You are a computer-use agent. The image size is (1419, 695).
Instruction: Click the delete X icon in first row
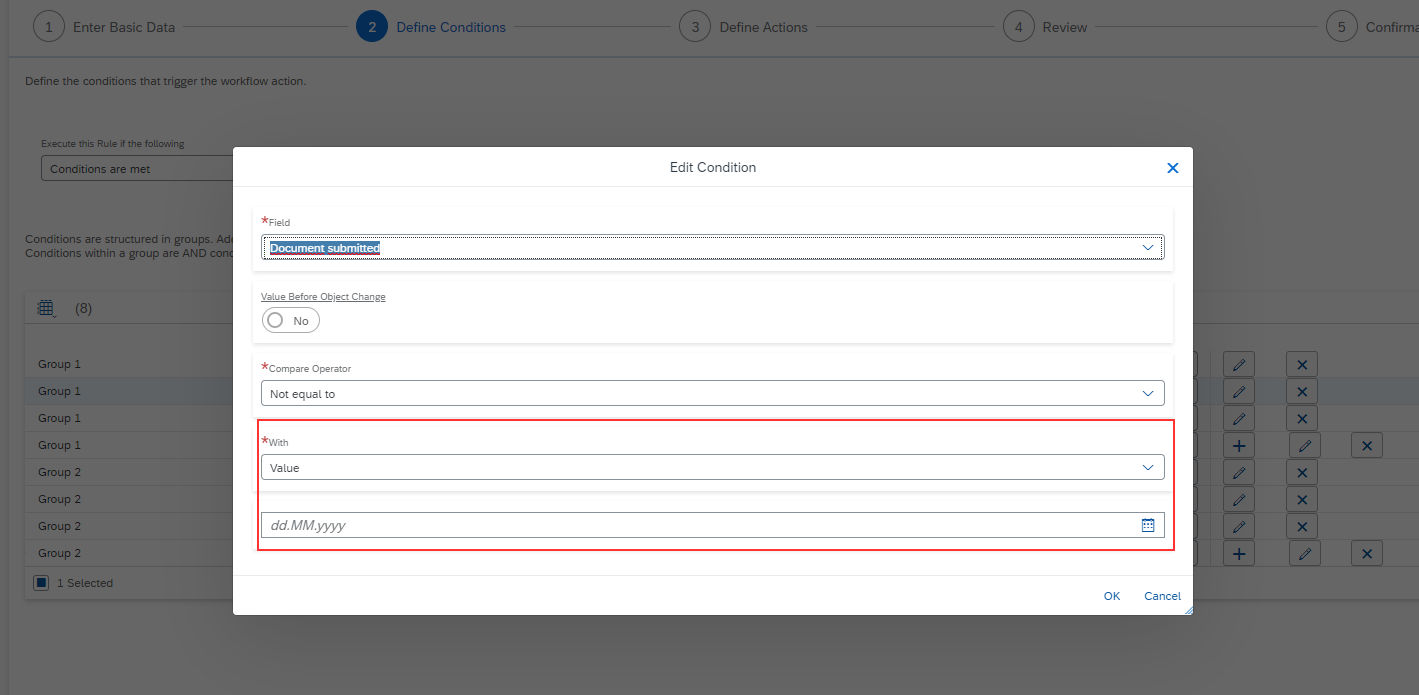1302,364
